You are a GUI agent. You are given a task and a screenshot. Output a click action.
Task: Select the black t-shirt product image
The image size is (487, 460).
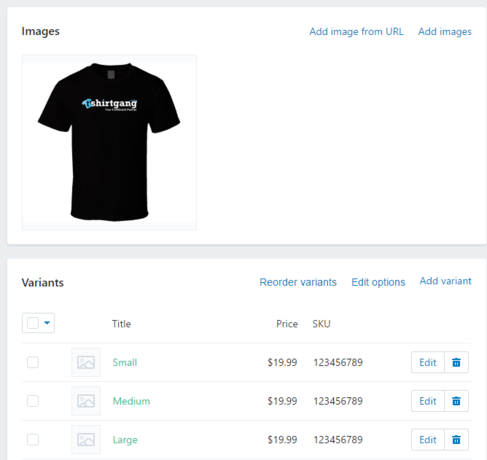(109, 143)
